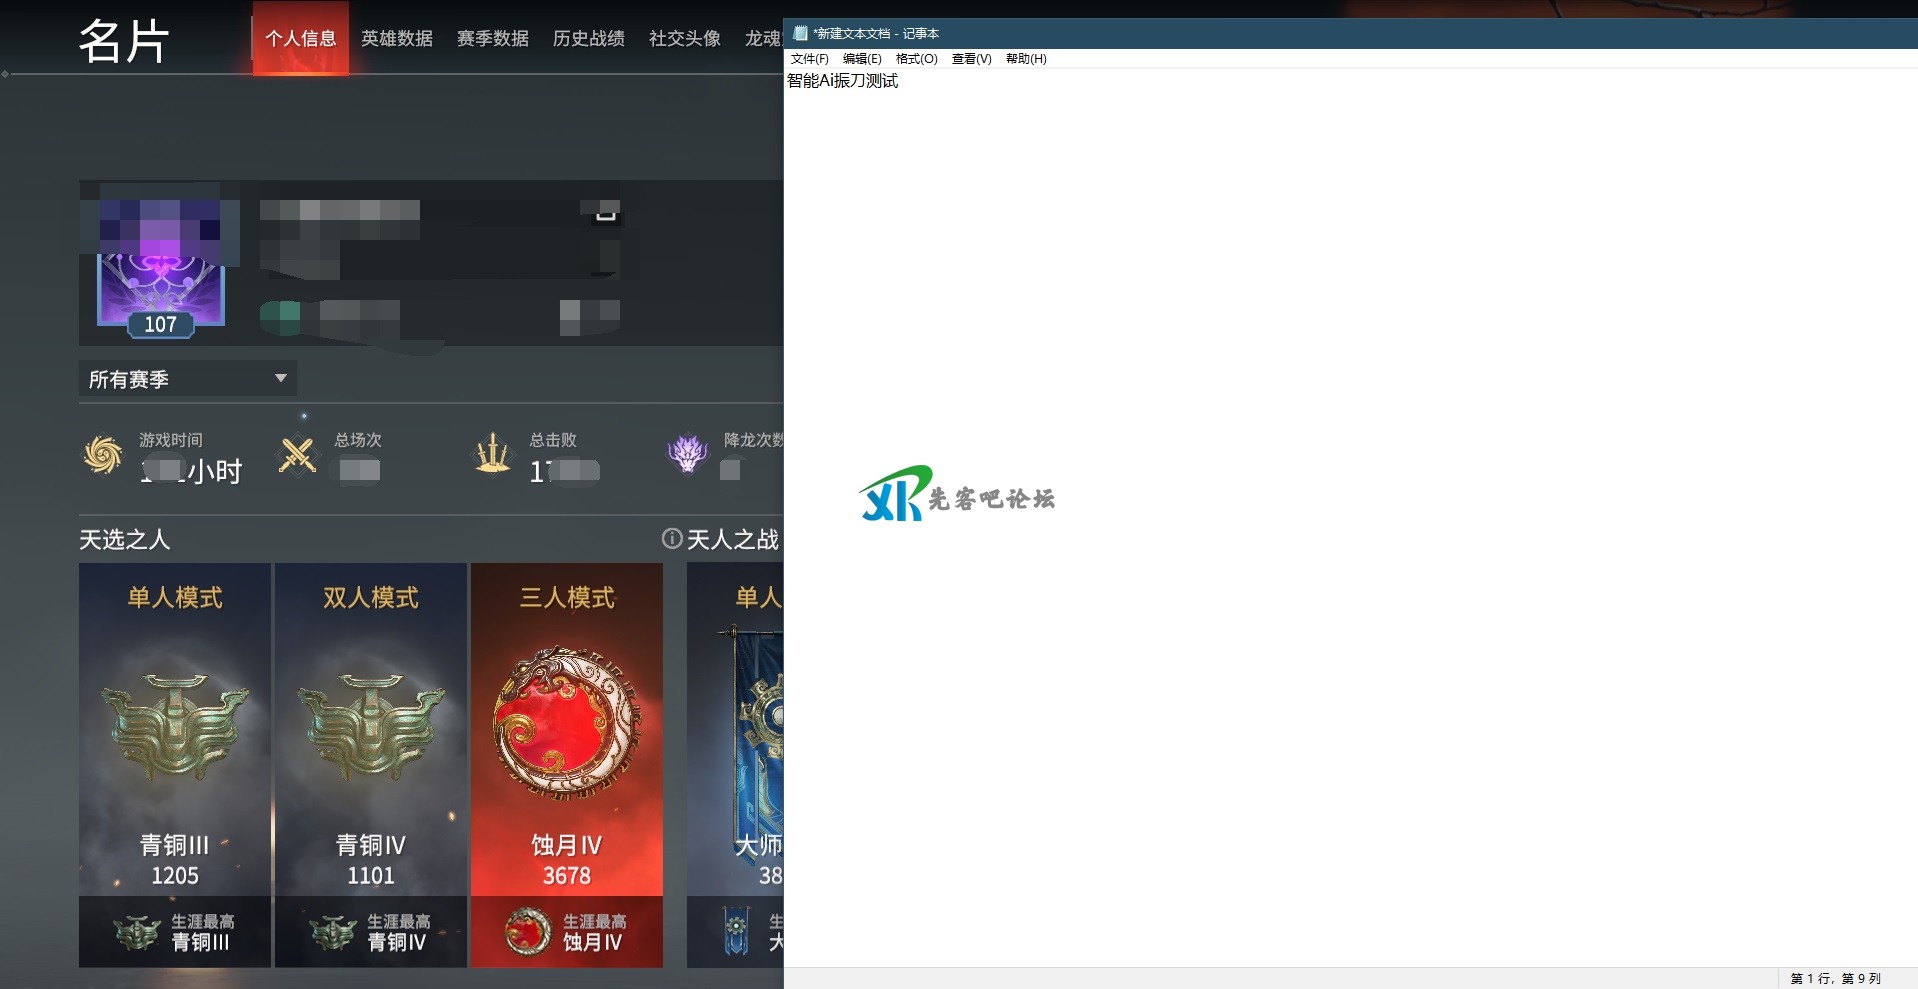
Task: Click the bronze emblem in 单人模式 card
Action: pos(175,725)
